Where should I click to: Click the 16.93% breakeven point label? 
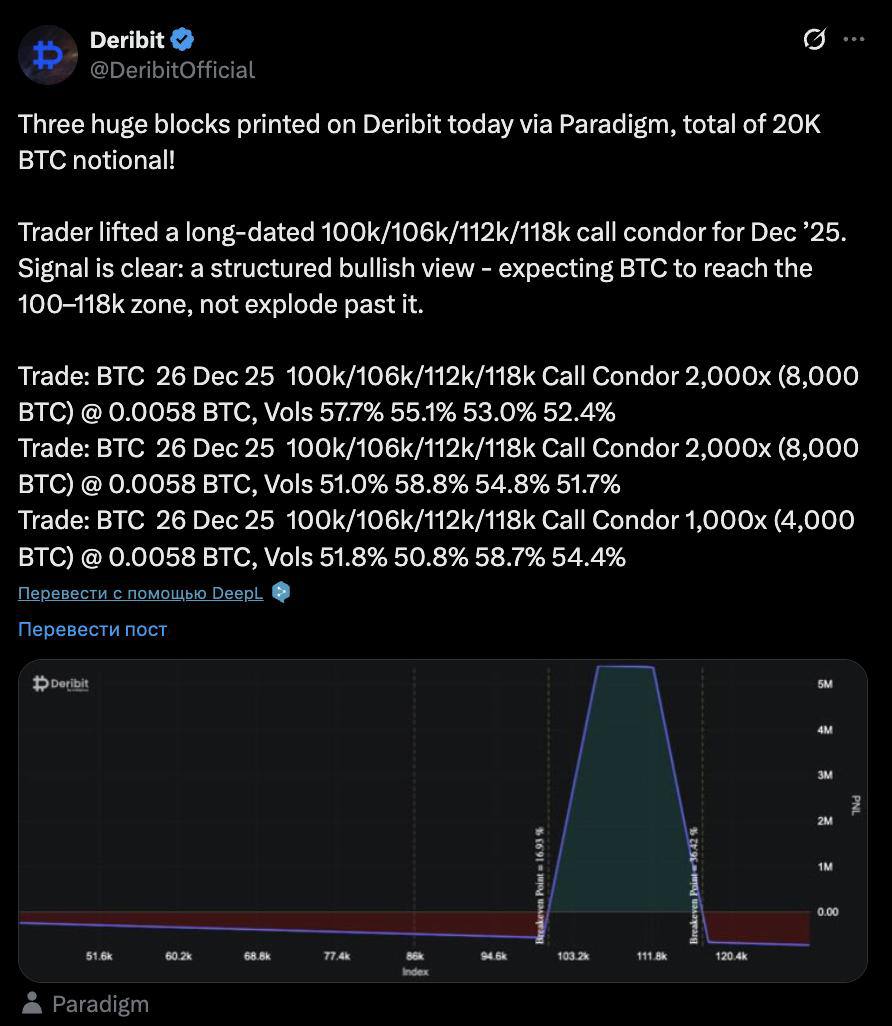(x=540, y=885)
